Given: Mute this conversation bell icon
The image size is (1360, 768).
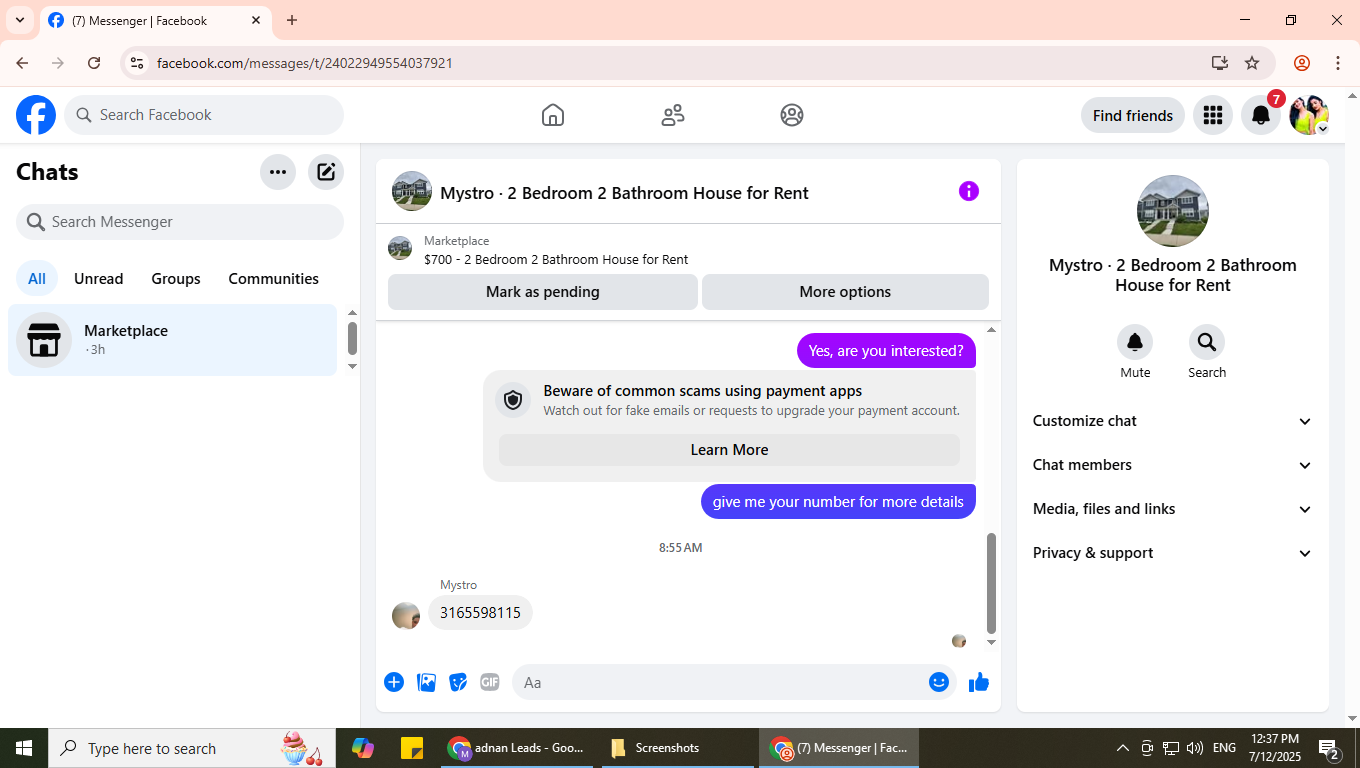Looking at the screenshot, I should click(1135, 342).
